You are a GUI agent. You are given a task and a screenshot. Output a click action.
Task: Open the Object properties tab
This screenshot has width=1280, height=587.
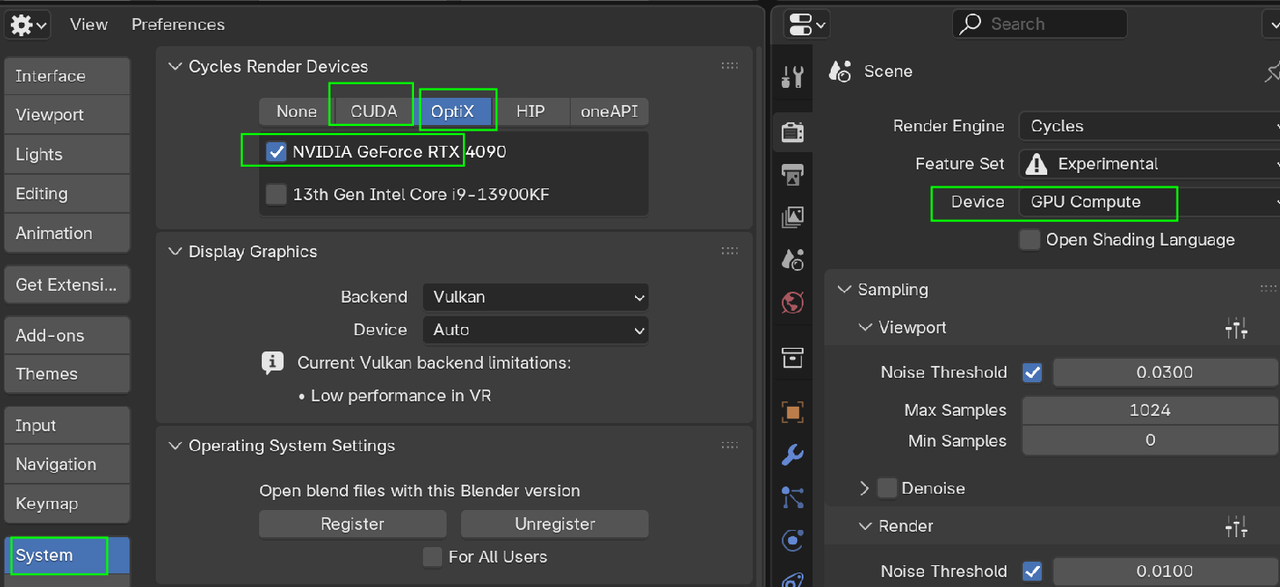pyautogui.click(x=792, y=411)
